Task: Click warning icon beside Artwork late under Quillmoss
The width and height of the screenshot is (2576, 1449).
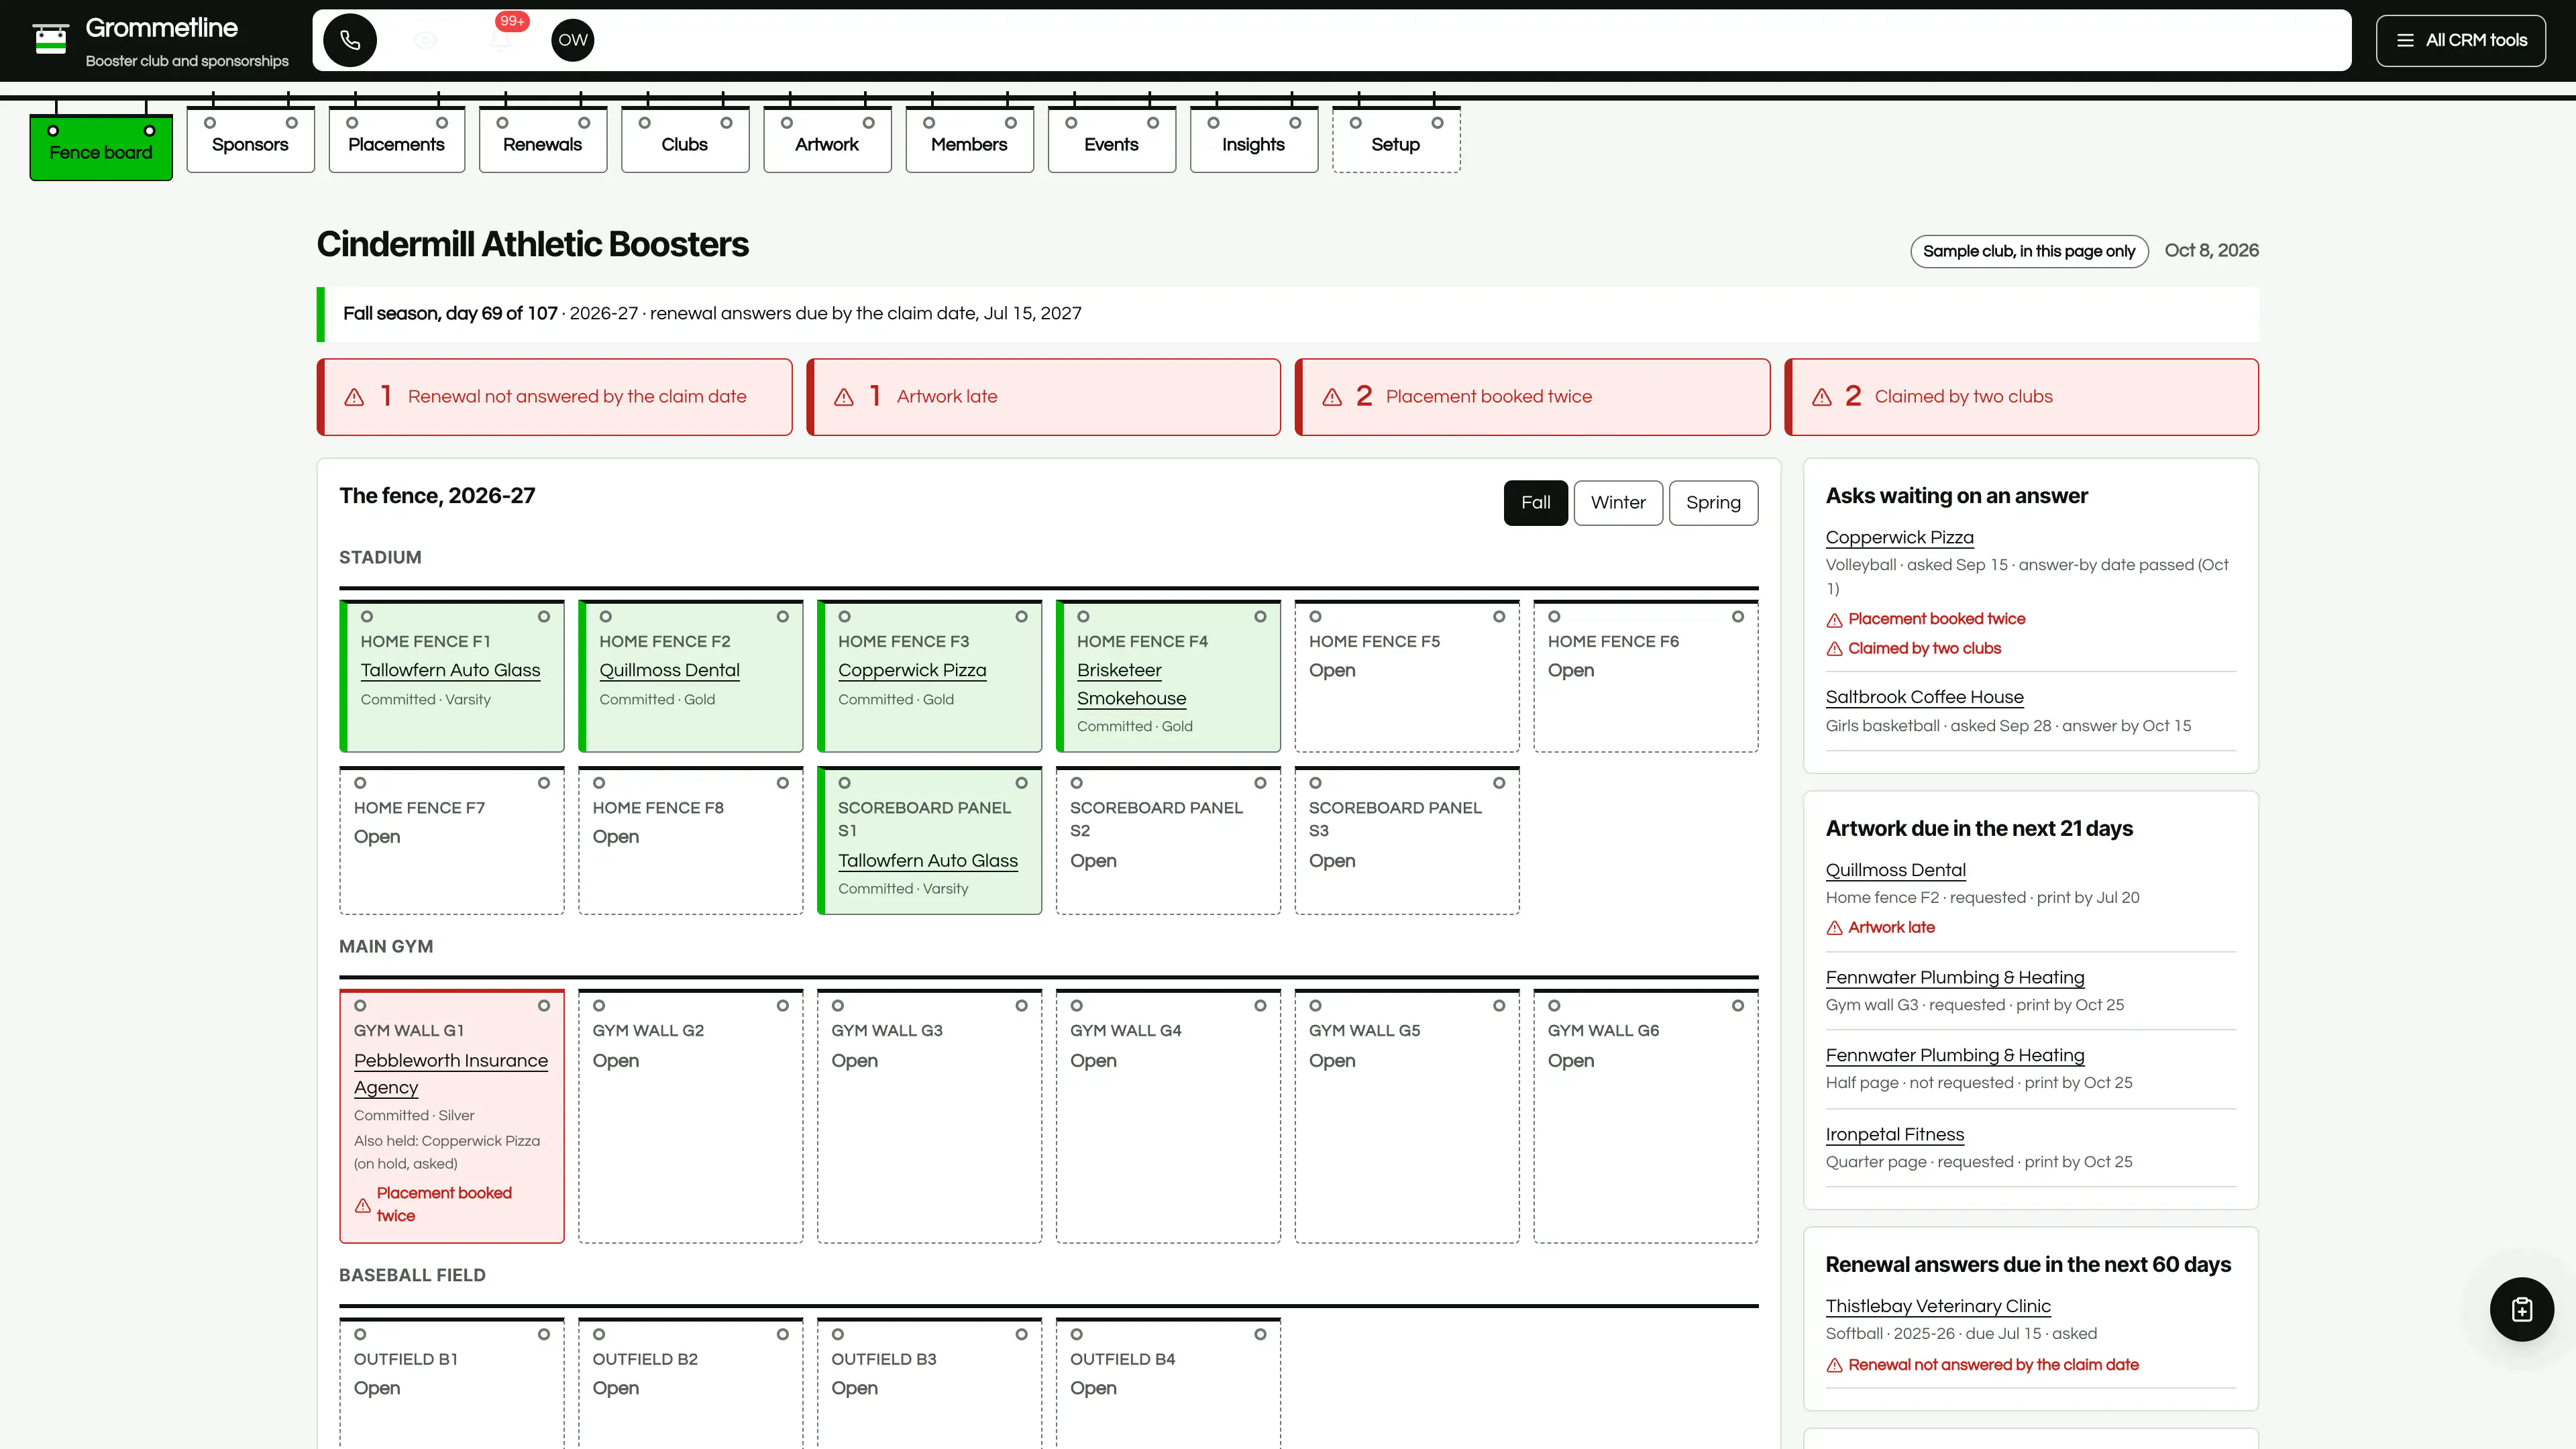Action: coord(1834,928)
